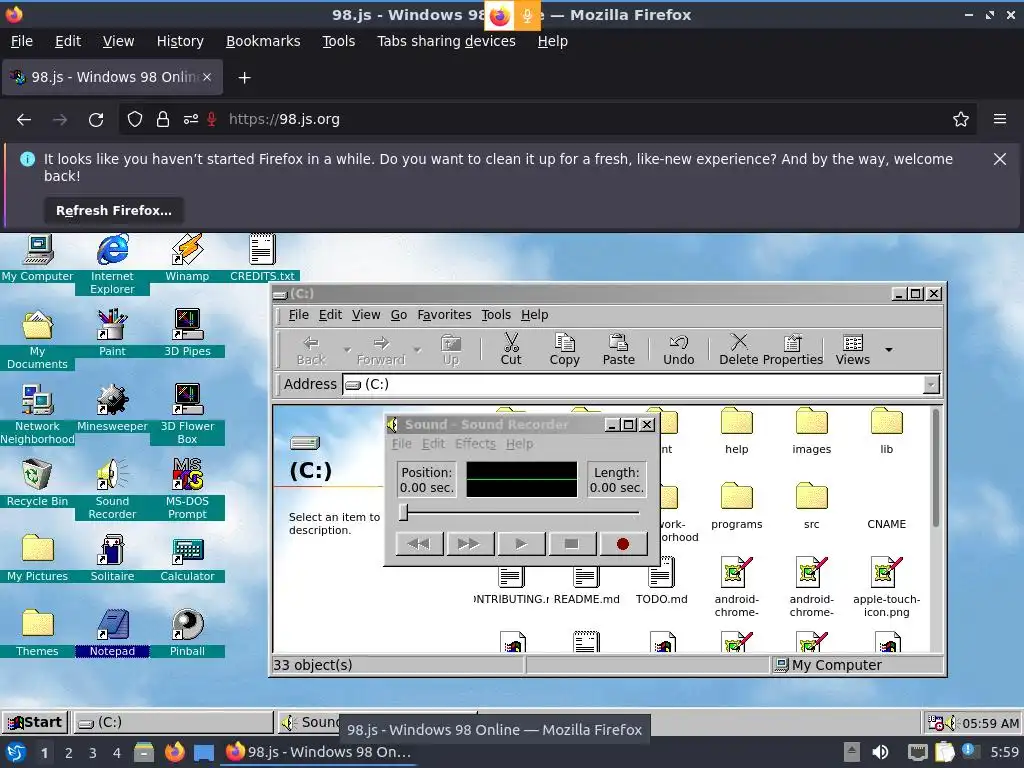Launch the Paint desktop shortcut

pyautogui.click(x=112, y=333)
